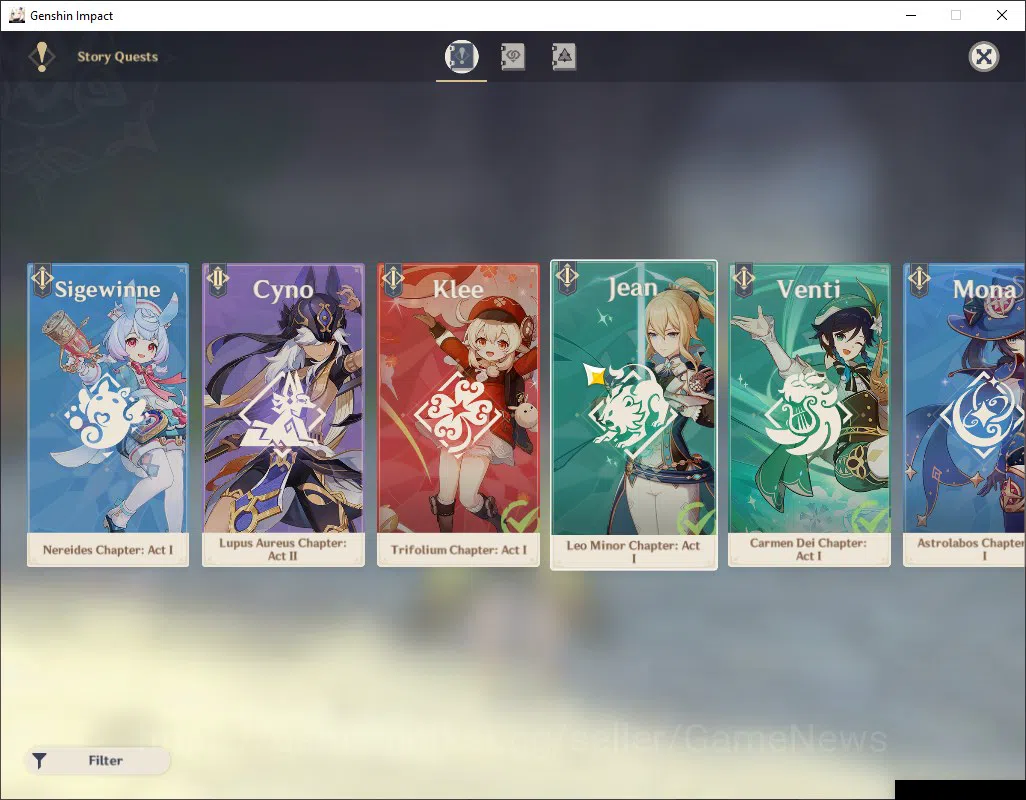Click the act I badge on Sigewinne card
The width and height of the screenshot is (1026, 800).
click(x=42, y=279)
